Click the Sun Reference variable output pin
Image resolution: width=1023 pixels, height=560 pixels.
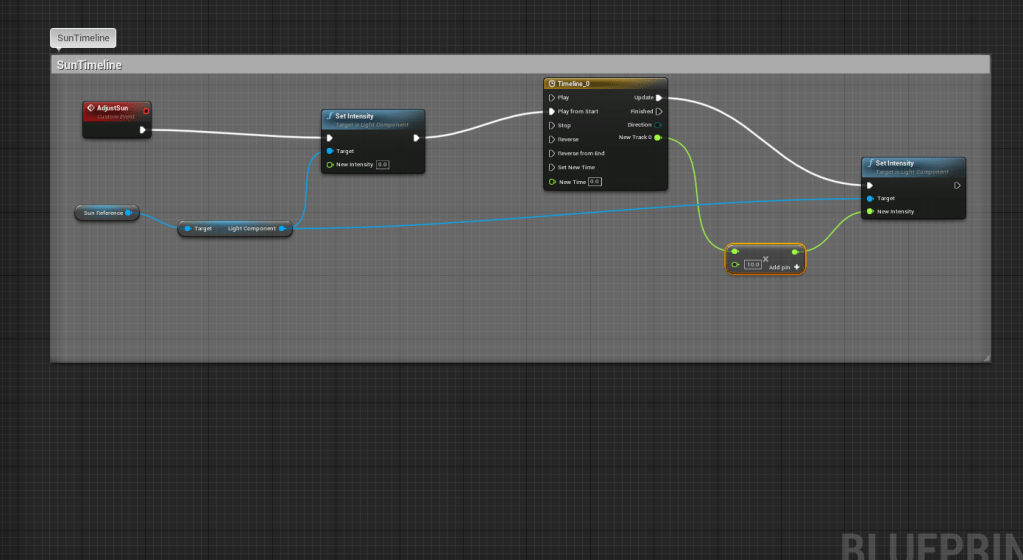[129, 213]
